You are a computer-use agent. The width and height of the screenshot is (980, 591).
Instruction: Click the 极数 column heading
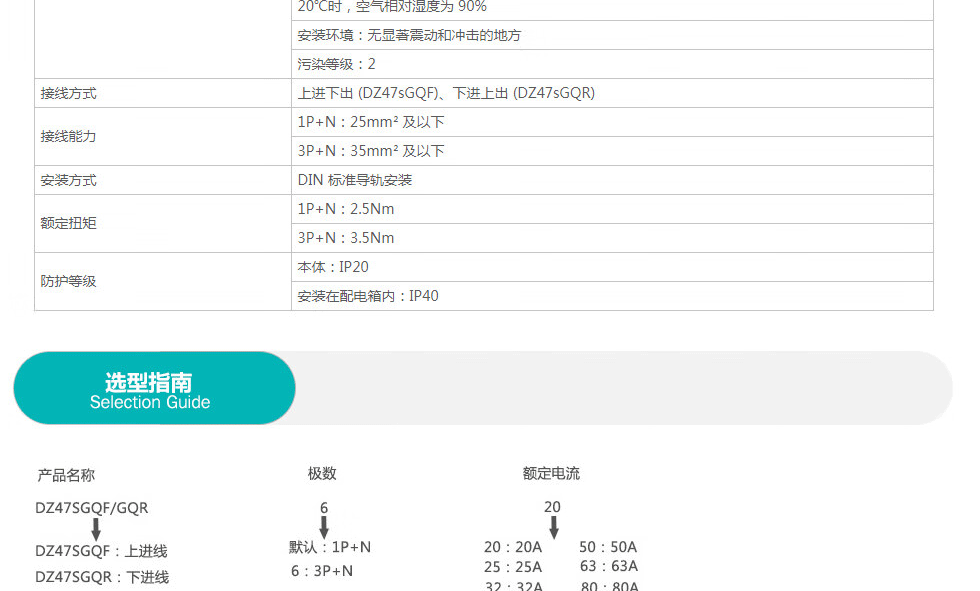pos(322,473)
